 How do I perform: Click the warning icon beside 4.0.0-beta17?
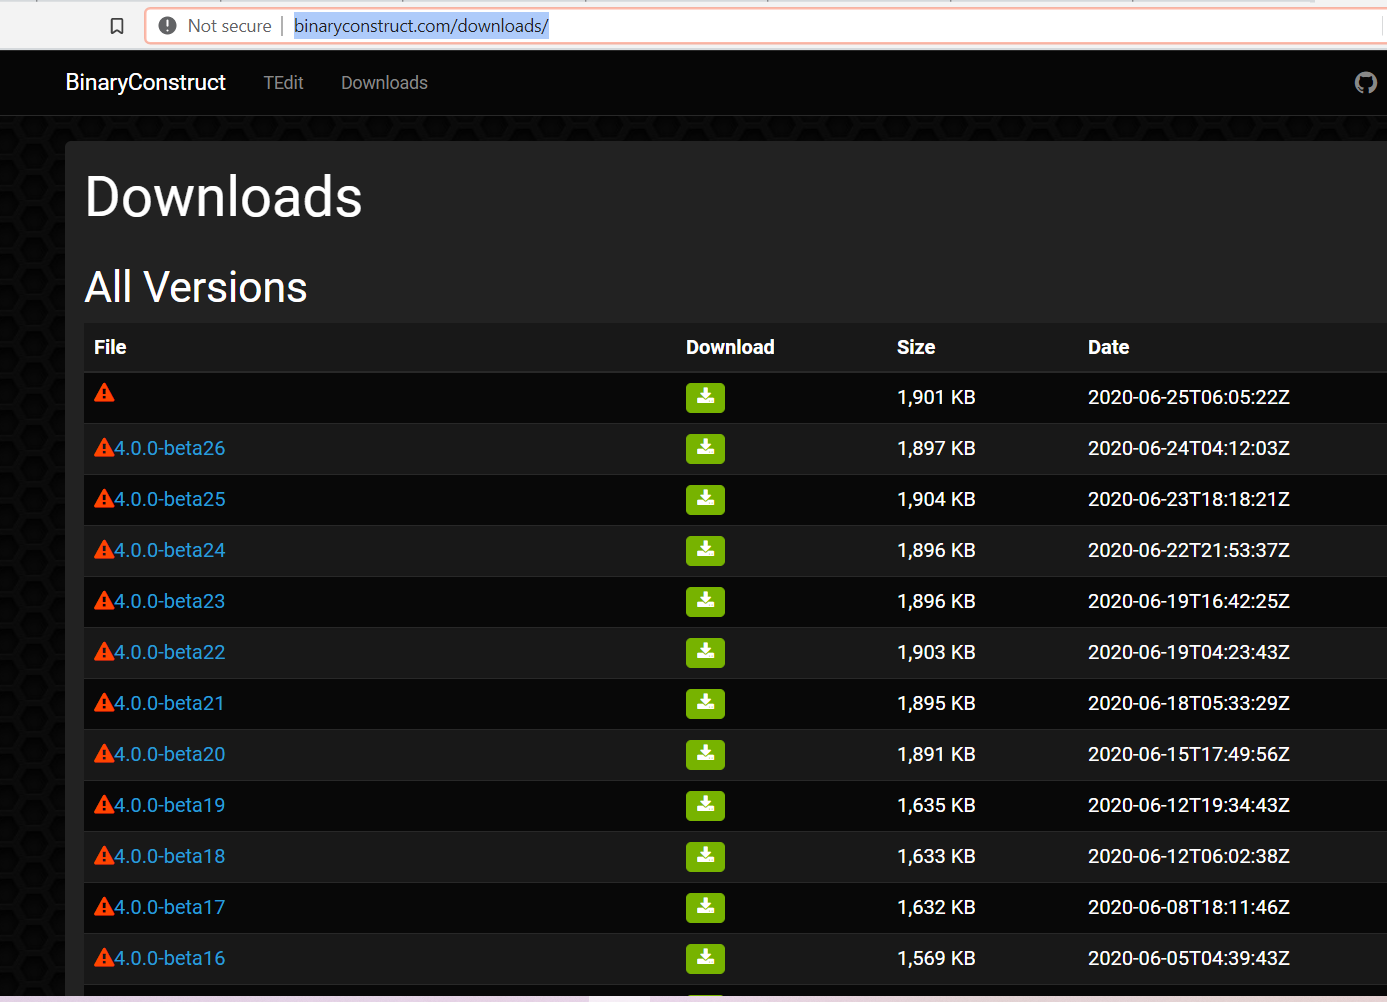coord(104,906)
